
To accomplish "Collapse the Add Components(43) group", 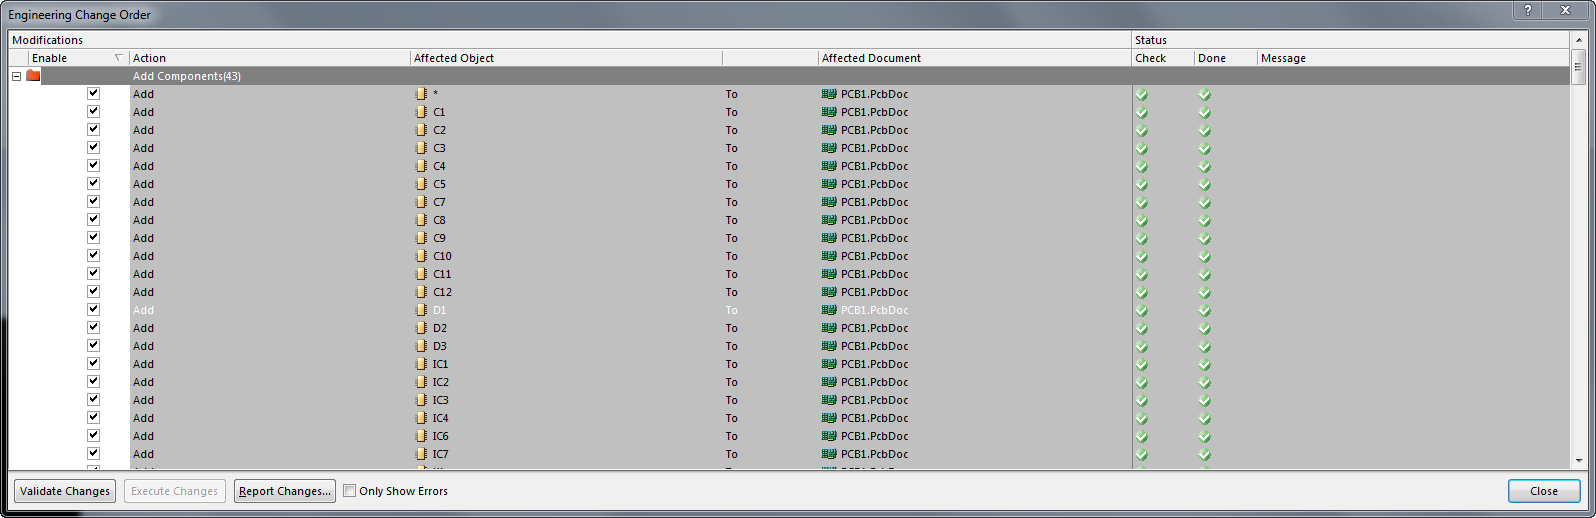I will coord(16,76).
